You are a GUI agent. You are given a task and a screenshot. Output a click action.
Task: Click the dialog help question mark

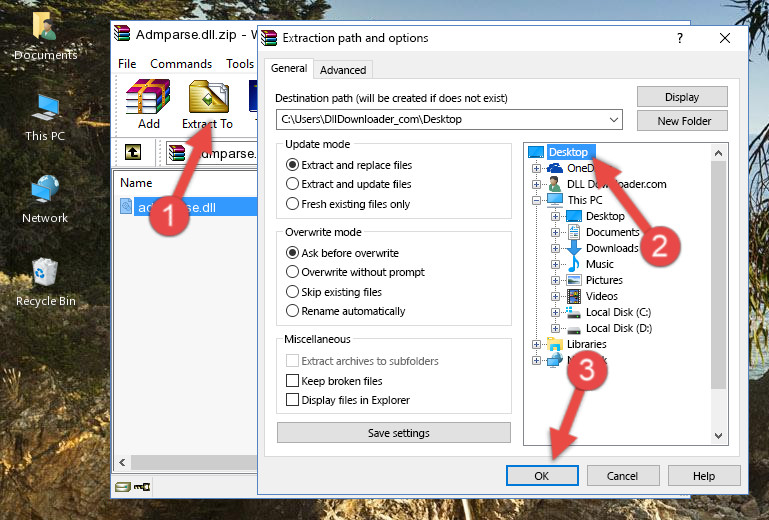pos(680,38)
